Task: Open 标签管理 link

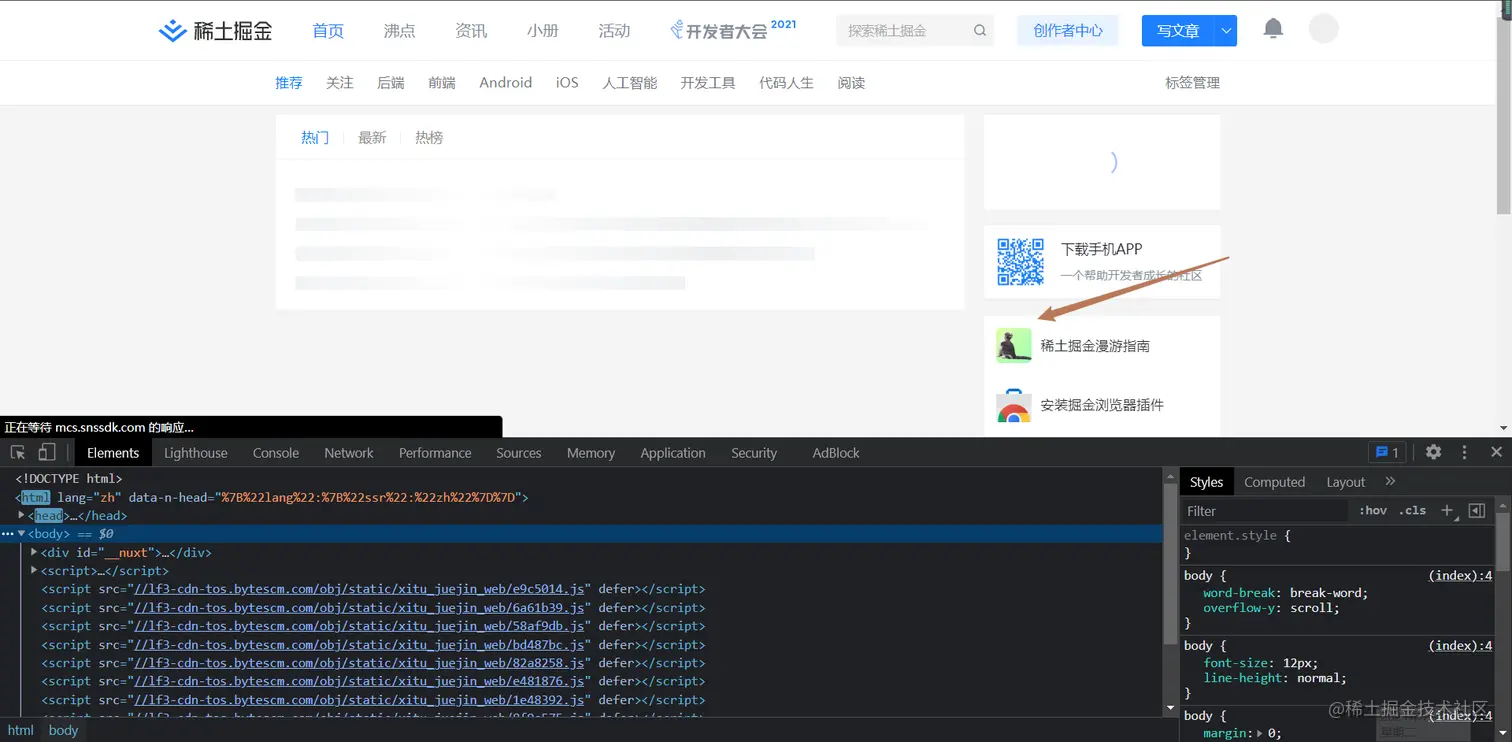Action: (x=1192, y=83)
